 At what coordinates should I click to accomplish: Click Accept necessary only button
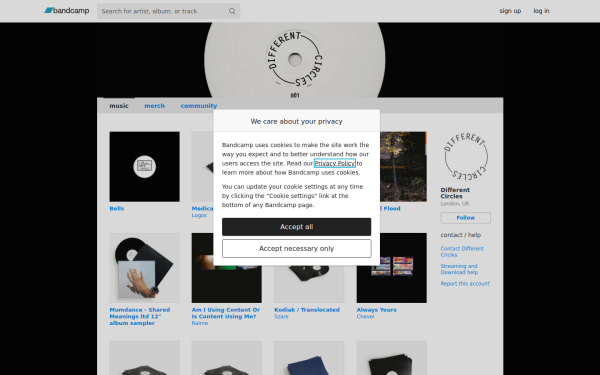tap(296, 248)
